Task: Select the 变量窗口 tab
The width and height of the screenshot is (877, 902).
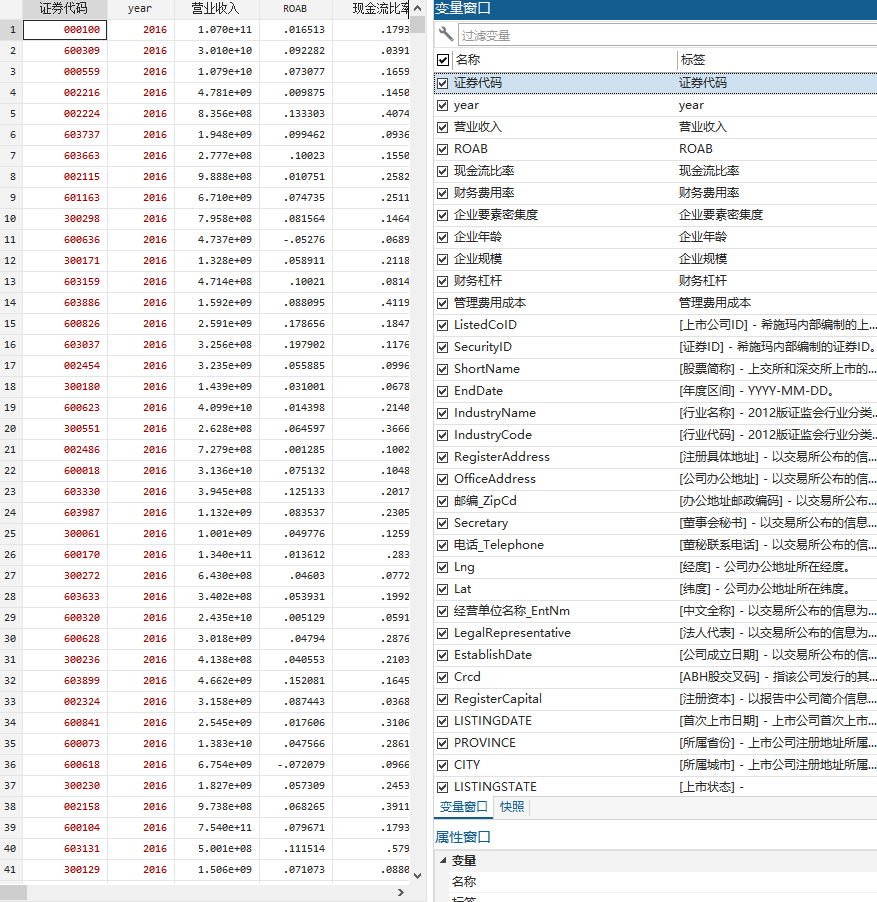Action: 464,807
